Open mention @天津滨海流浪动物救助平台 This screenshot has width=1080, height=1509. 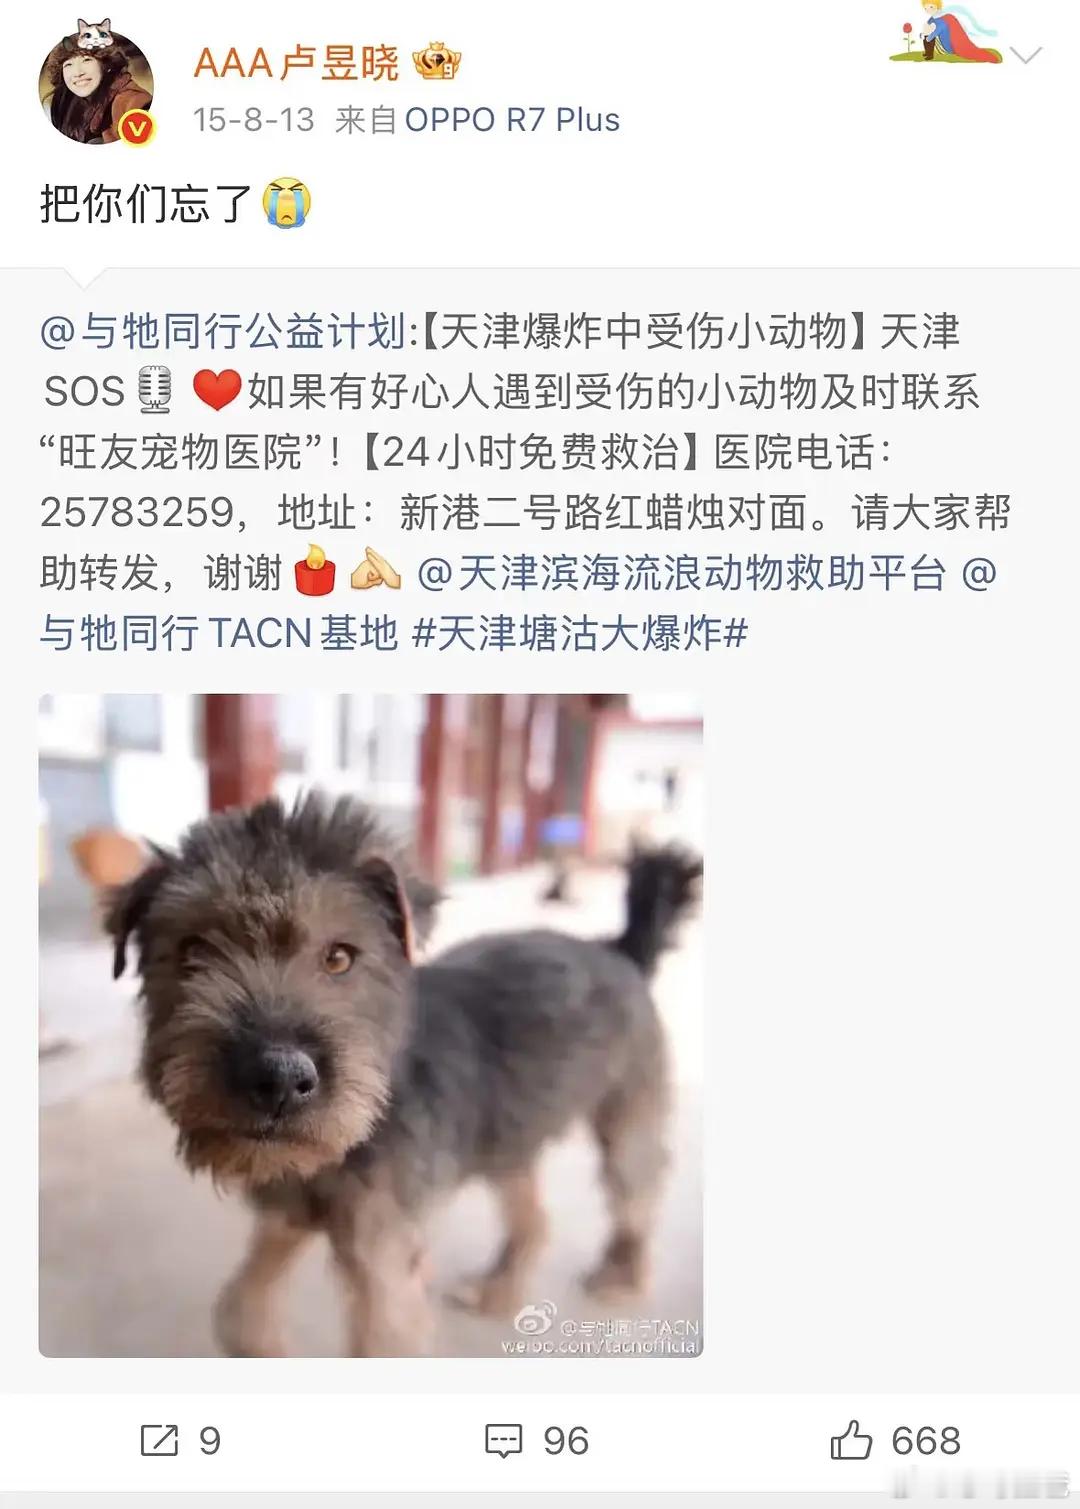coord(681,573)
